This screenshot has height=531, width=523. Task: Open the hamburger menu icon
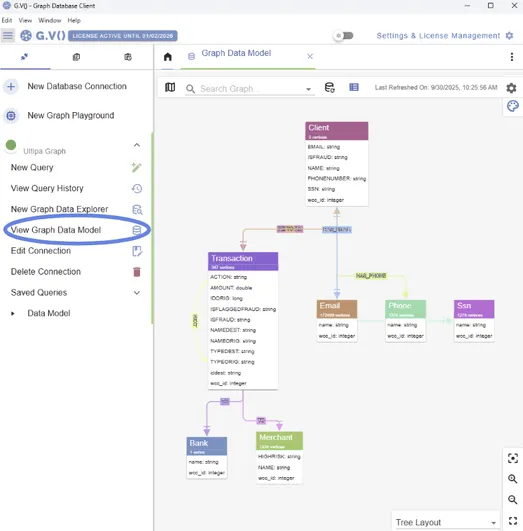point(8,35)
